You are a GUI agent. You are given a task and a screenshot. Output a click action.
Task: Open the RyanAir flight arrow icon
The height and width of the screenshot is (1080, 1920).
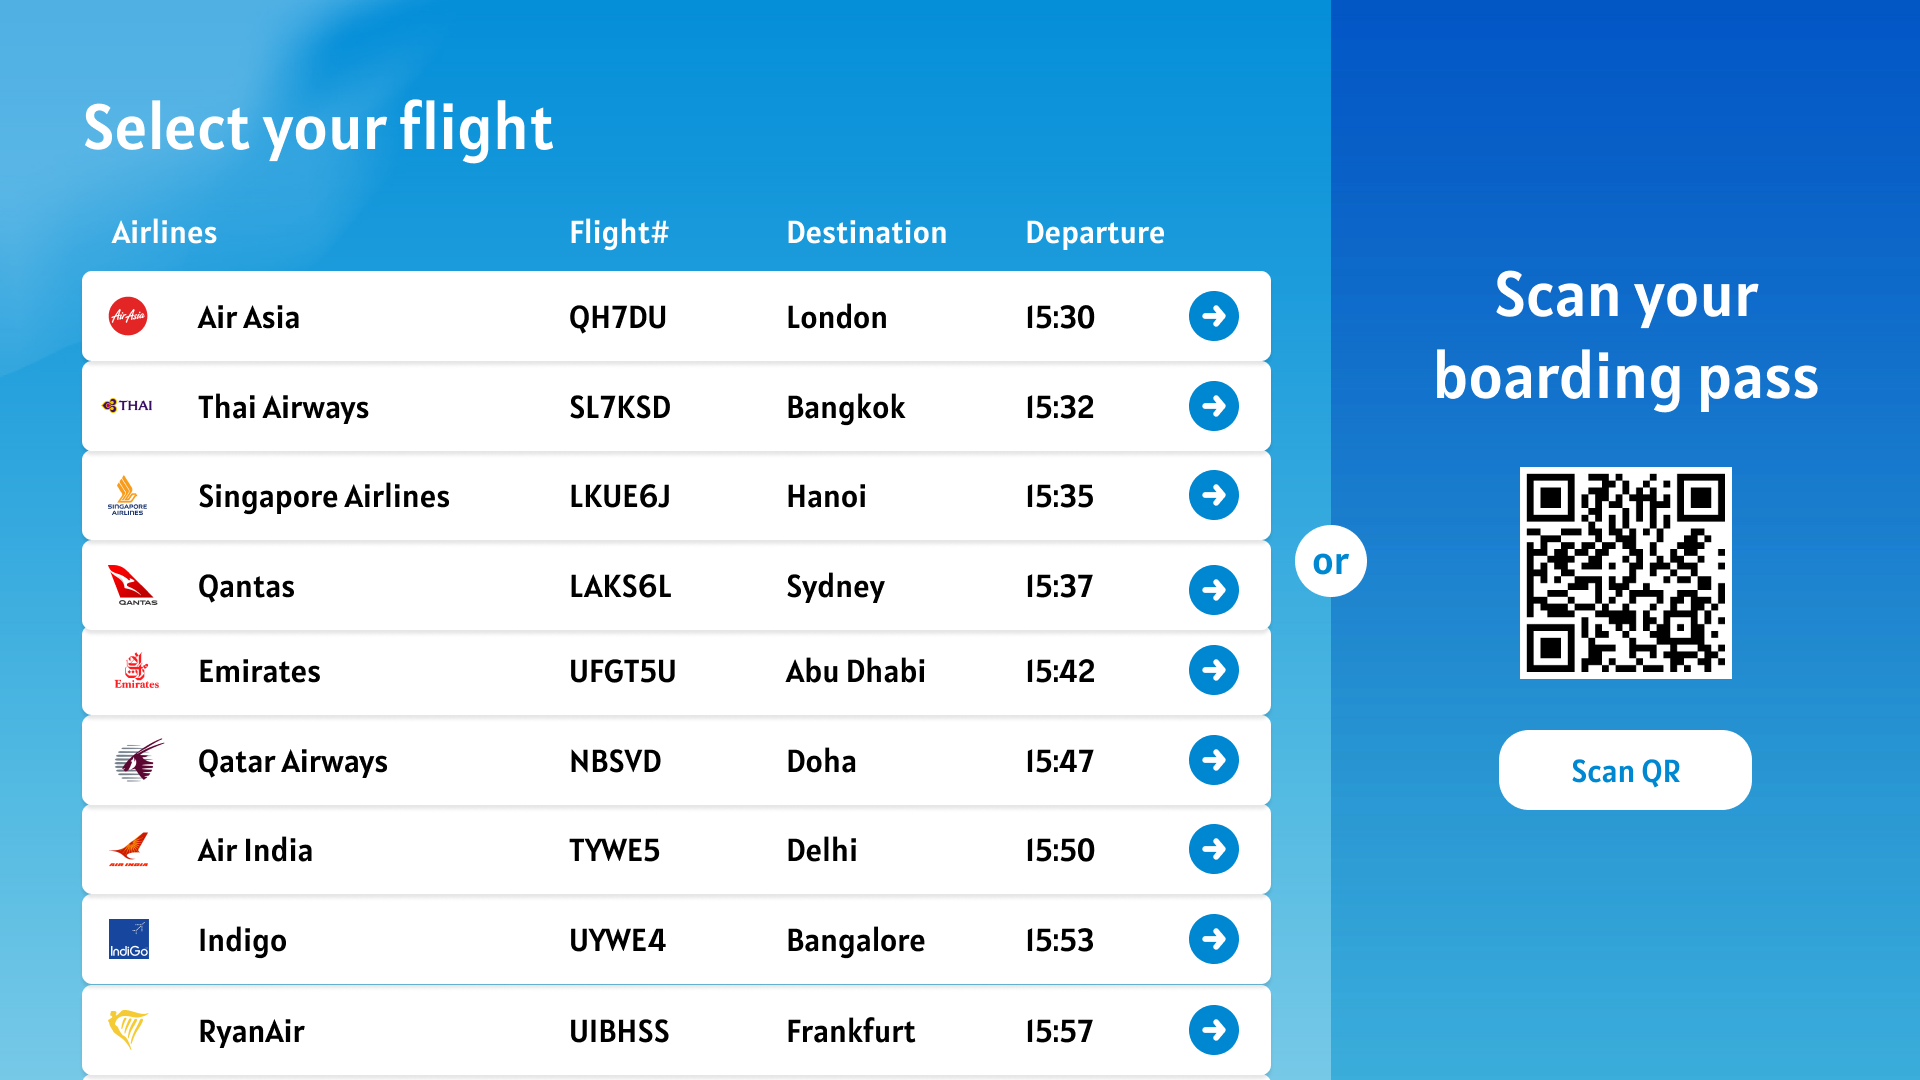click(1214, 1030)
